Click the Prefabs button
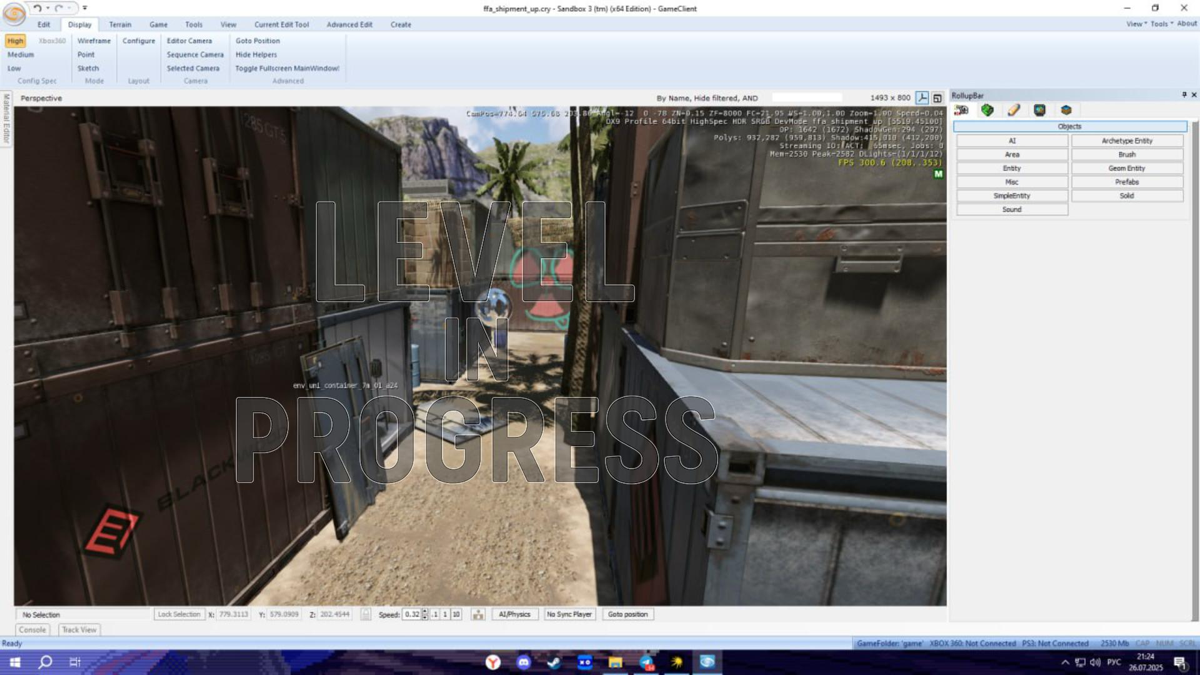Screen dimensions: 1200x675 [x=1127, y=182]
